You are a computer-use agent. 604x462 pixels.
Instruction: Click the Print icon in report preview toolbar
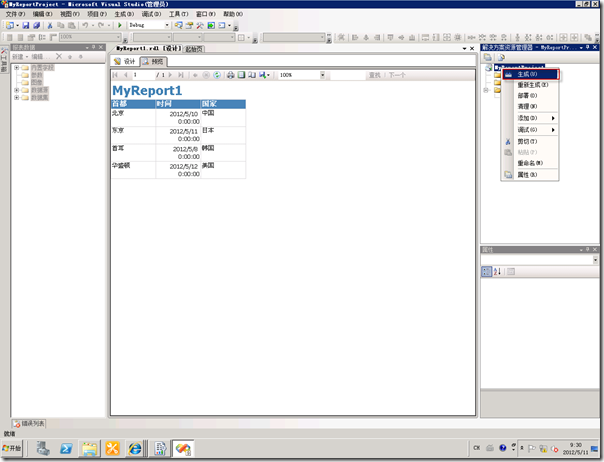230,75
